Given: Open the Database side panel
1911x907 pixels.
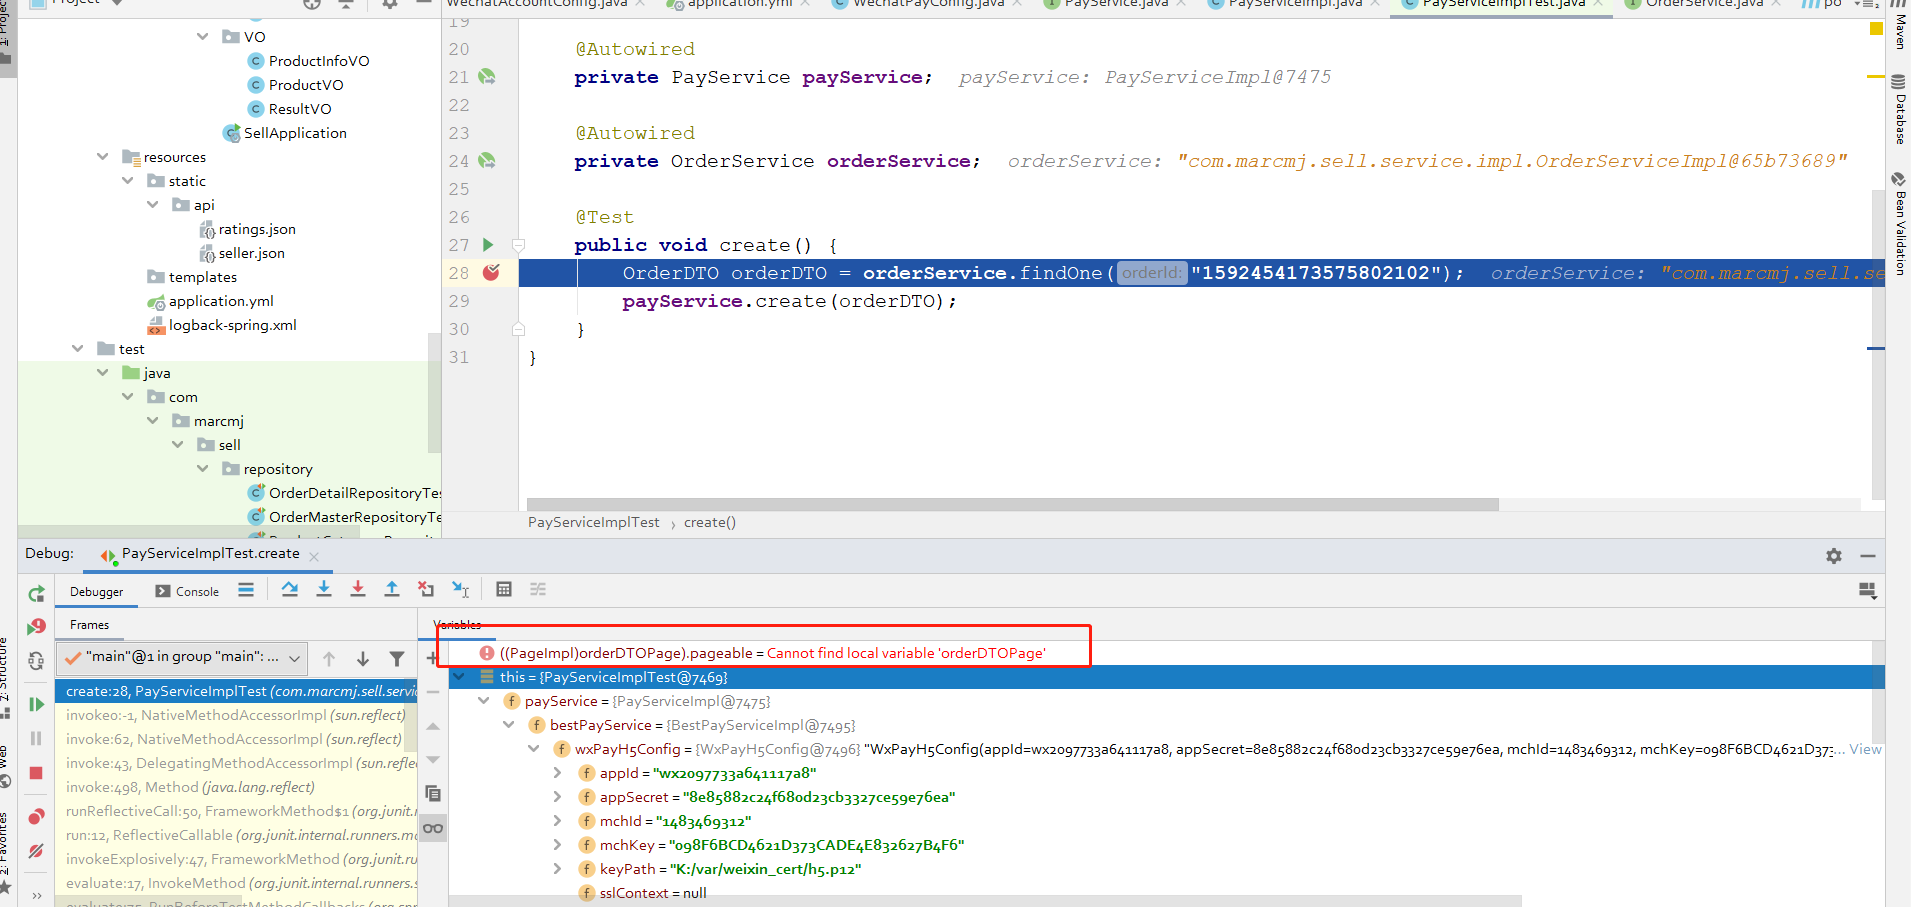Looking at the screenshot, I should click(1898, 110).
